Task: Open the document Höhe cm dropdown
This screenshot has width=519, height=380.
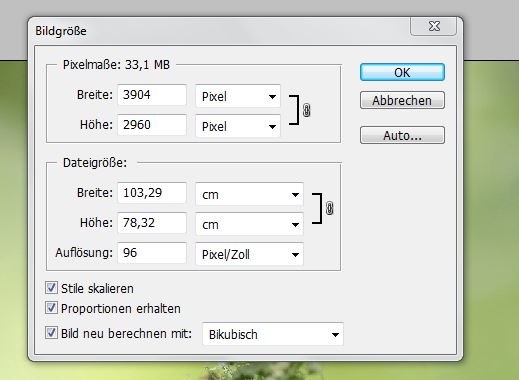Action: [x=249, y=224]
